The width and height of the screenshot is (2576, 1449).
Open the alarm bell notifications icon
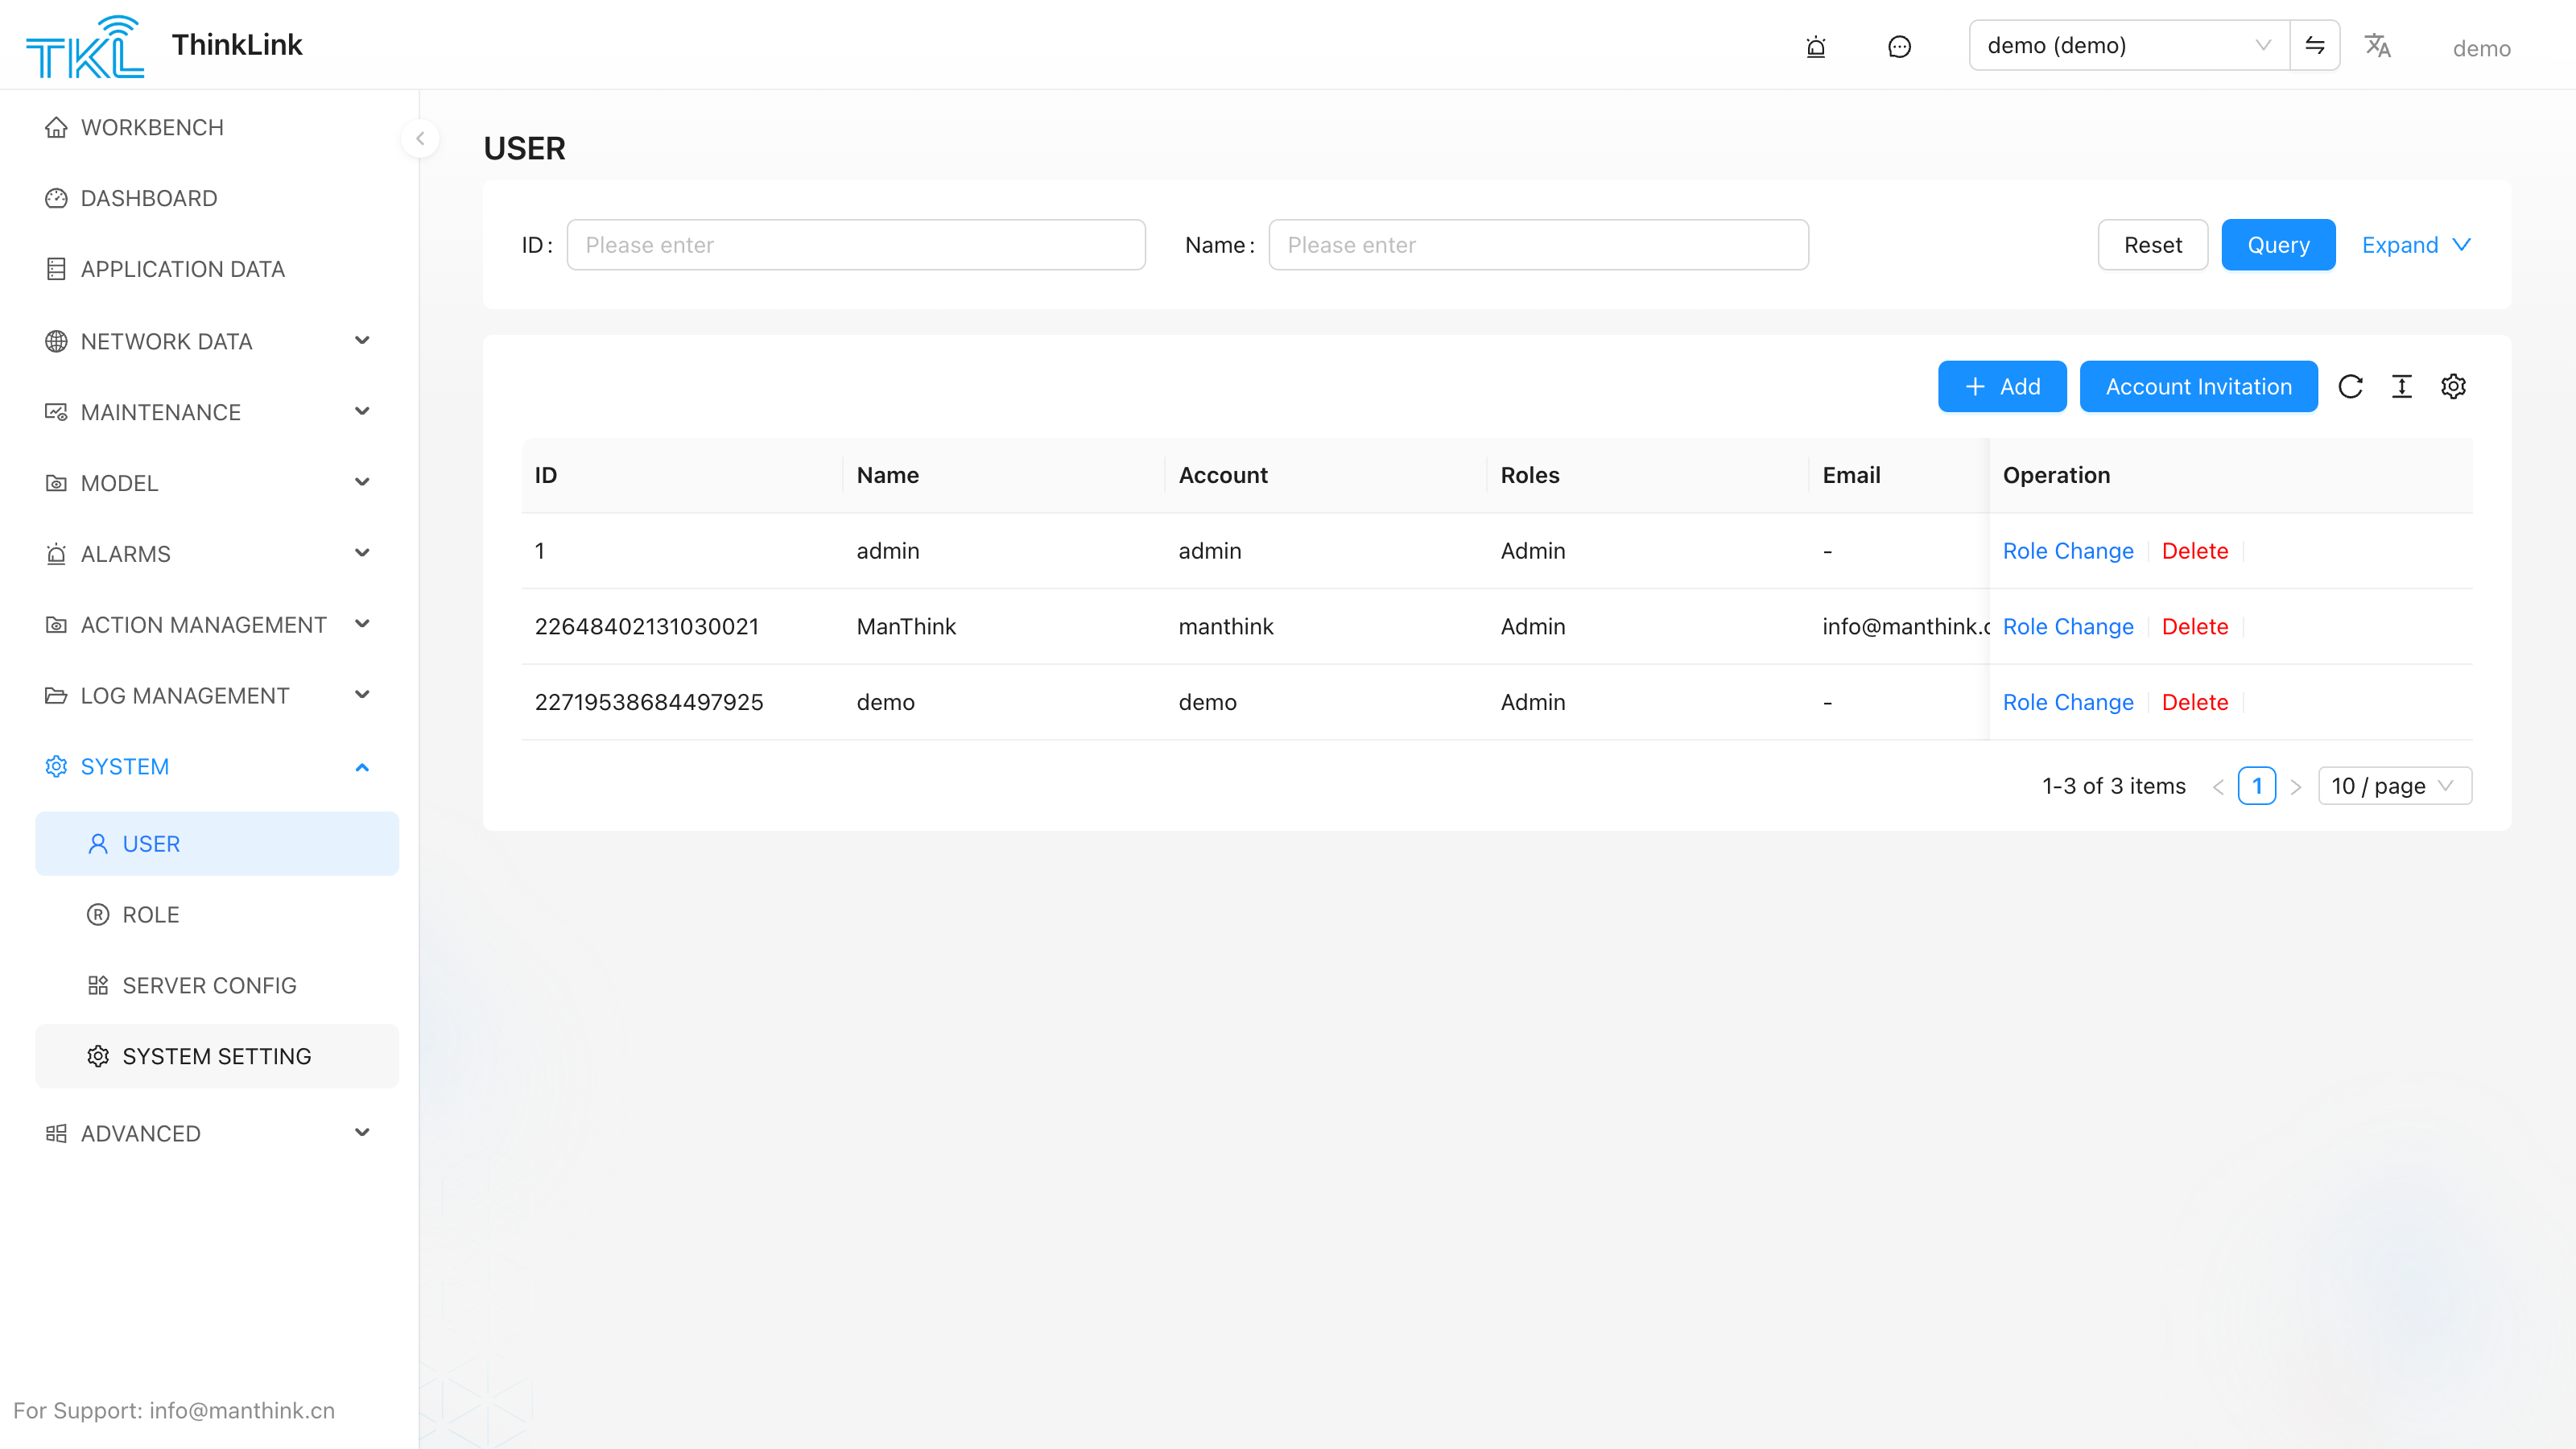tap(1816, 47)
